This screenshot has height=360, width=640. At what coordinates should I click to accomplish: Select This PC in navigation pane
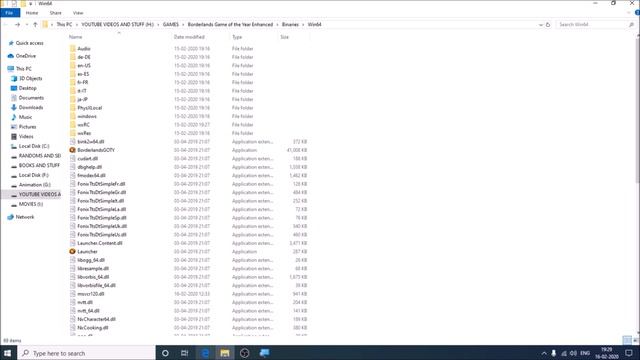point(23,69)
